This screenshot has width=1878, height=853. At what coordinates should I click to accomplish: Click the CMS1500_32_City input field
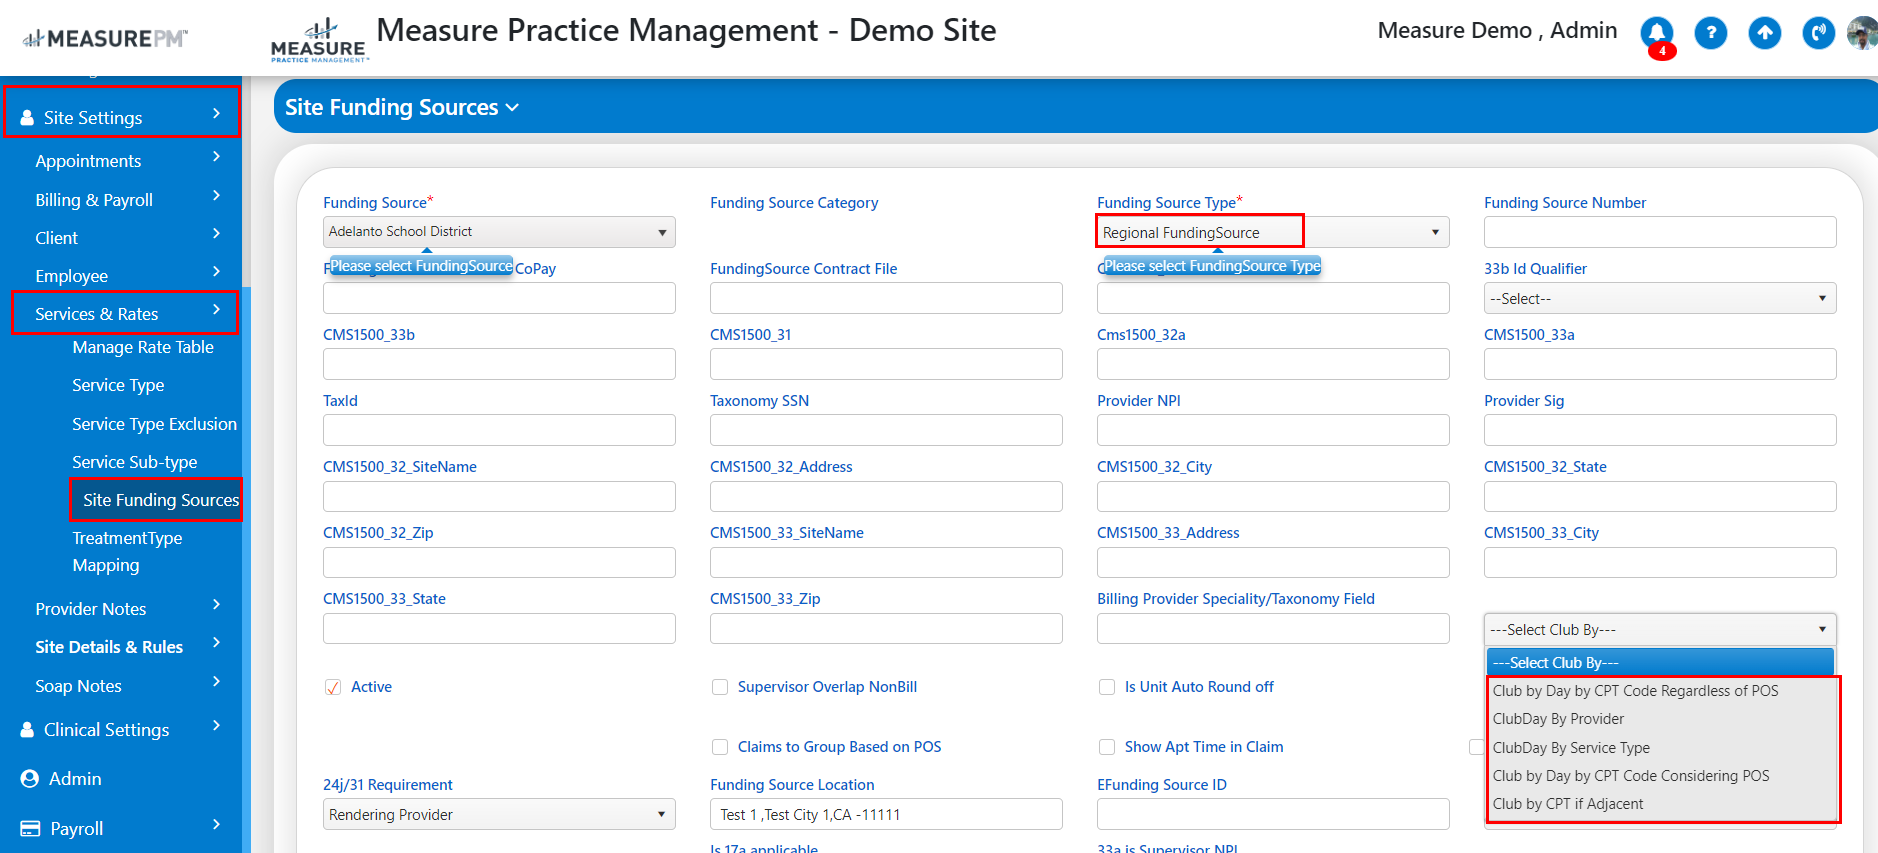[x=1273, y=496]
